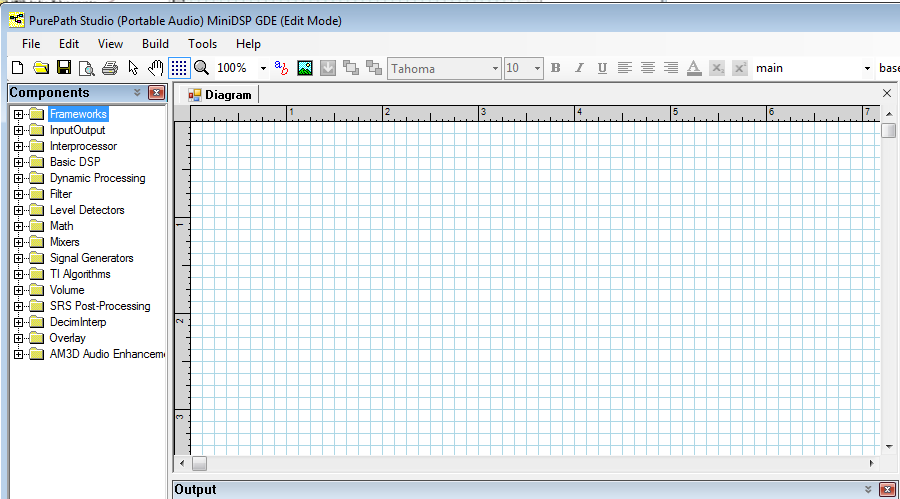Viewport: 900px width, 499px height.
Task: Select the DecimInterp tree item
Action: click(77, 322)
